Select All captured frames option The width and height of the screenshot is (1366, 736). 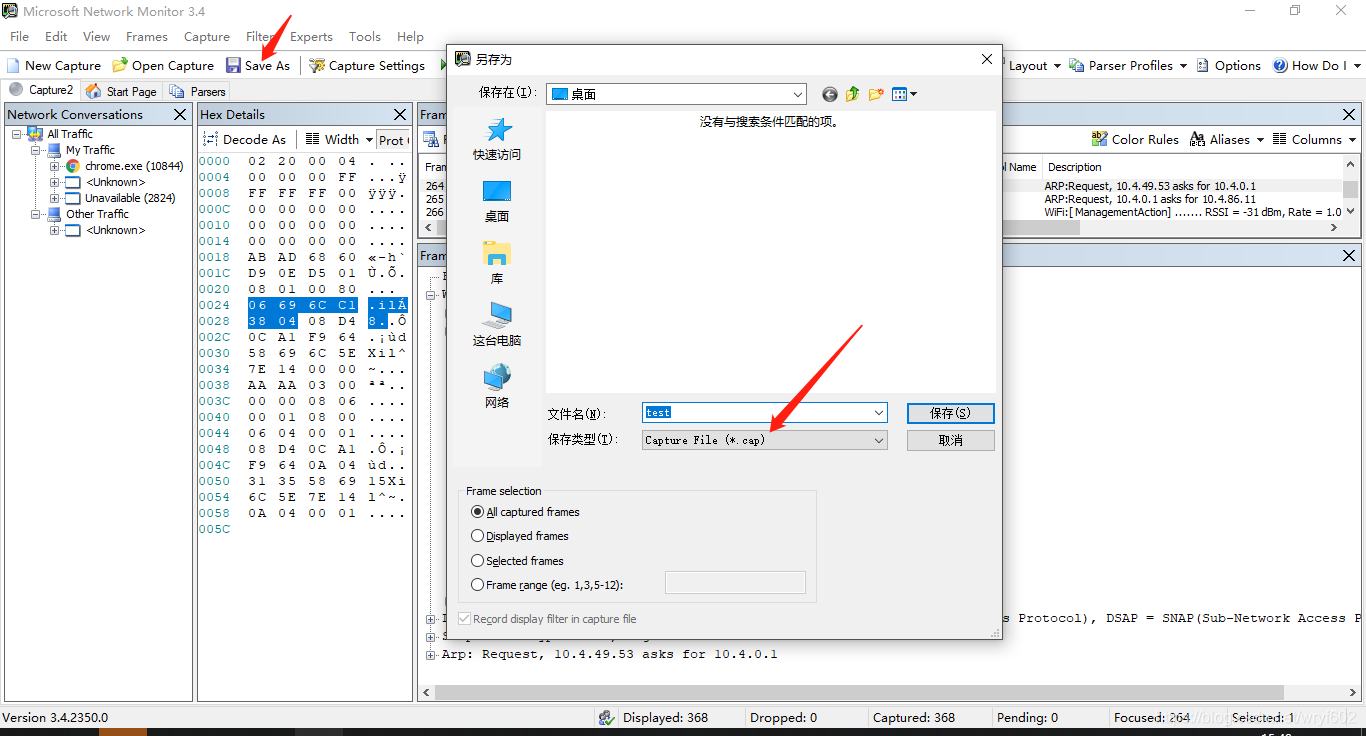(x=525, y=512)
